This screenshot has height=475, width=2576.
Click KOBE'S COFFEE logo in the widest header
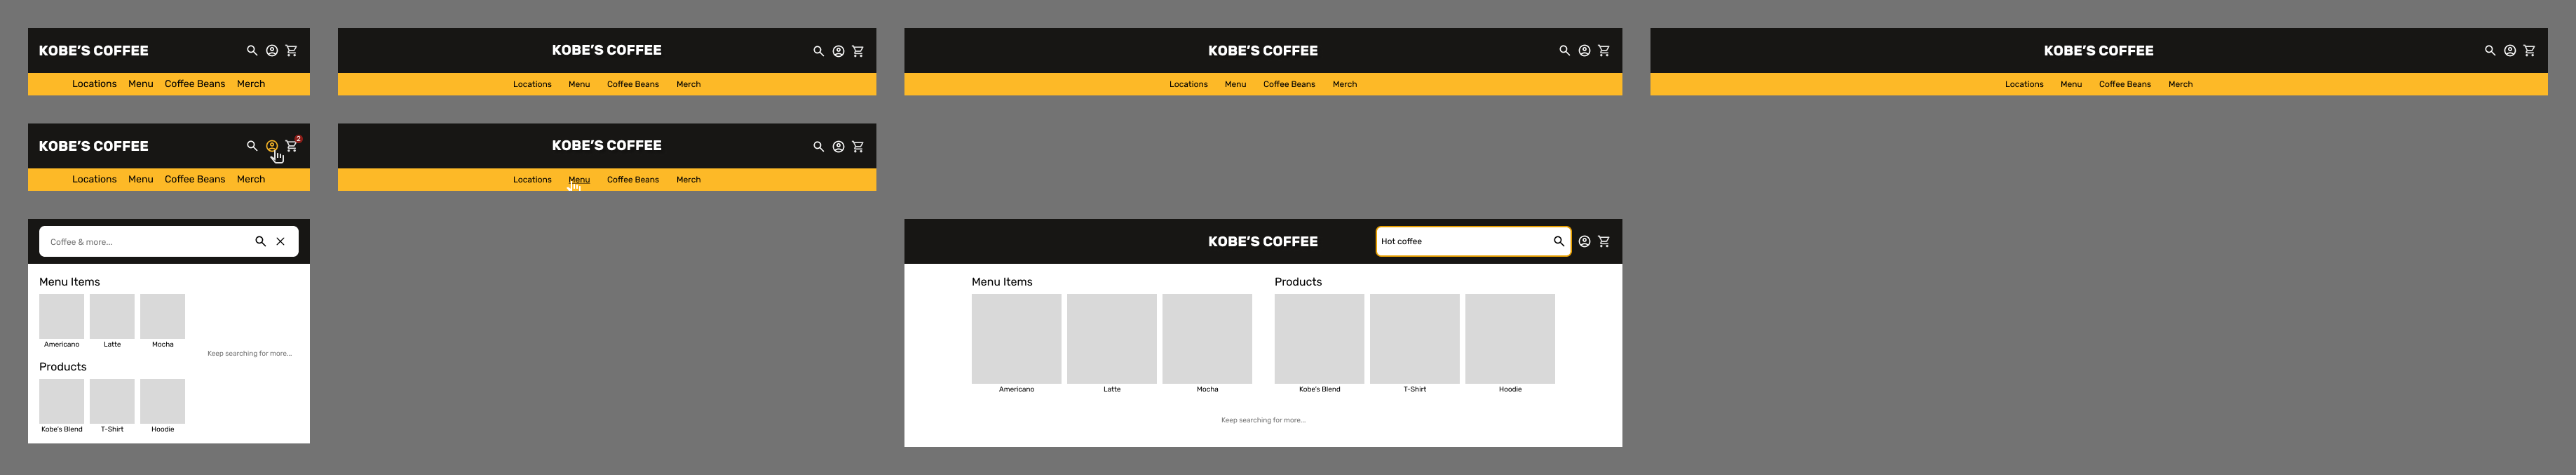coord(2098,50)
